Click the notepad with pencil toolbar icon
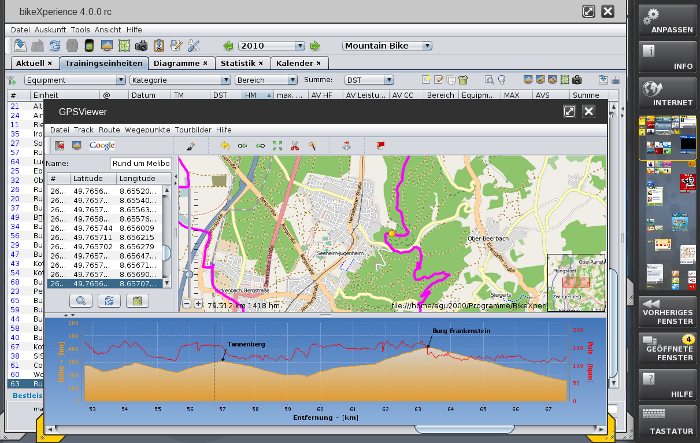This screenshot has height=443, width=700. (176, 46)
